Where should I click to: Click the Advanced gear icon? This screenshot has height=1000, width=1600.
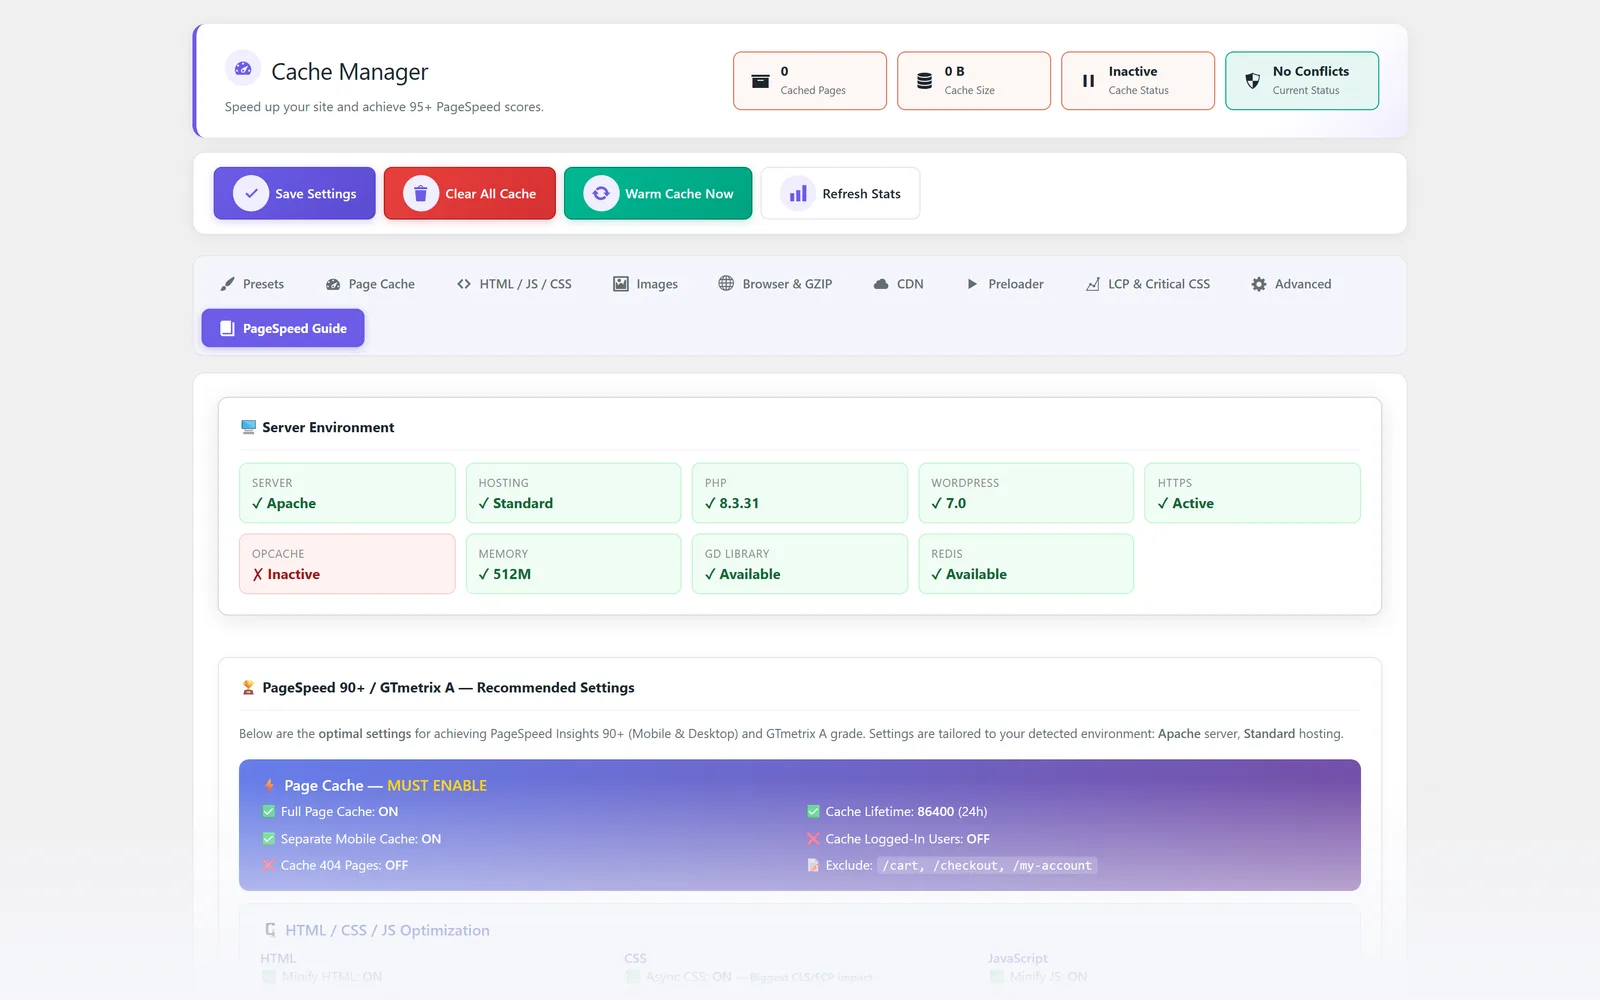1259,284
